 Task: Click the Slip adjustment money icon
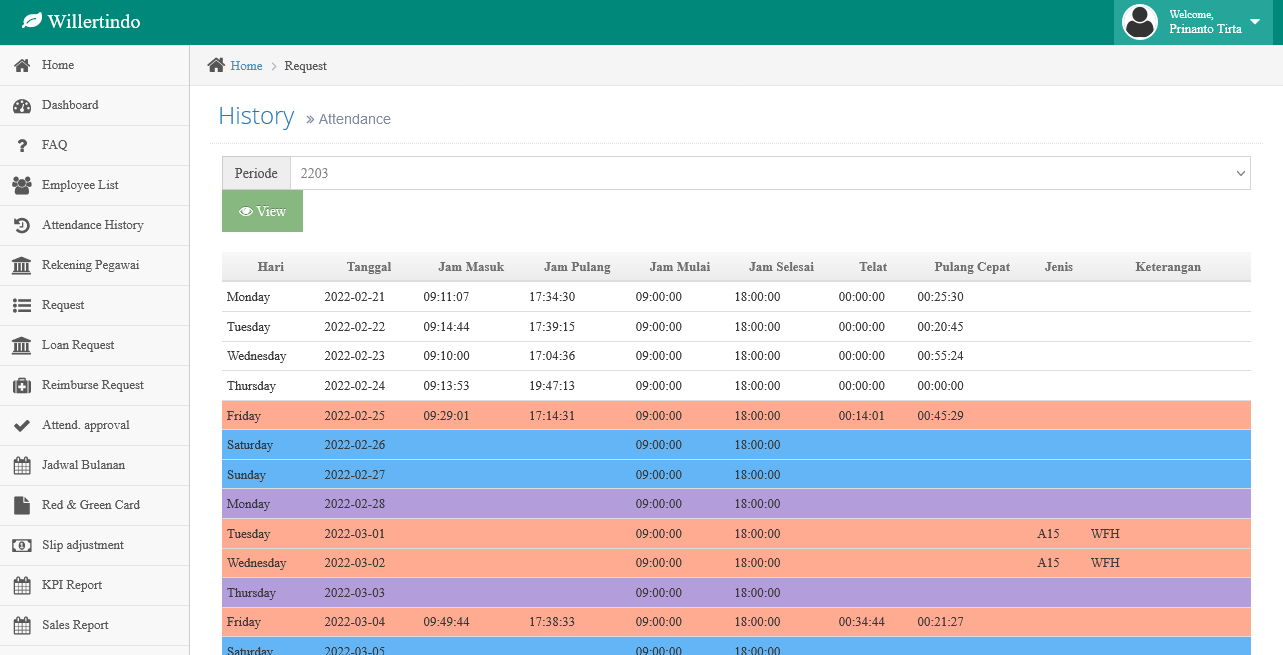[x=21, y=545]
